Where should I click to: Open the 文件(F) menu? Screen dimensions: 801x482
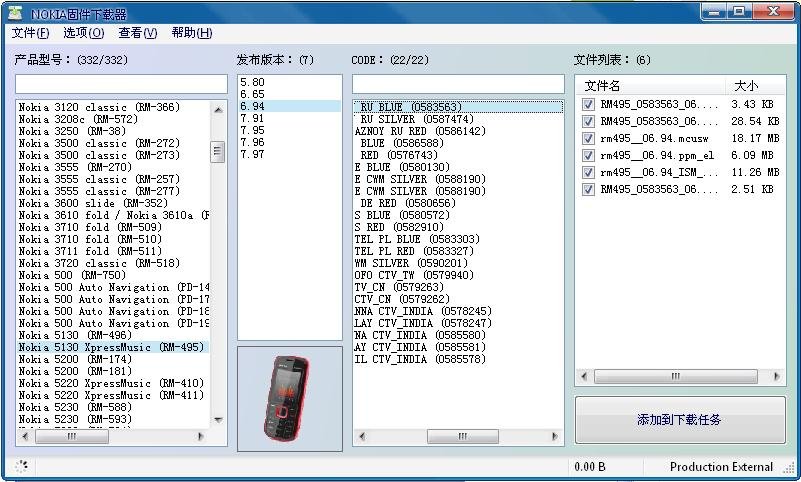click(x=30, y=33)
